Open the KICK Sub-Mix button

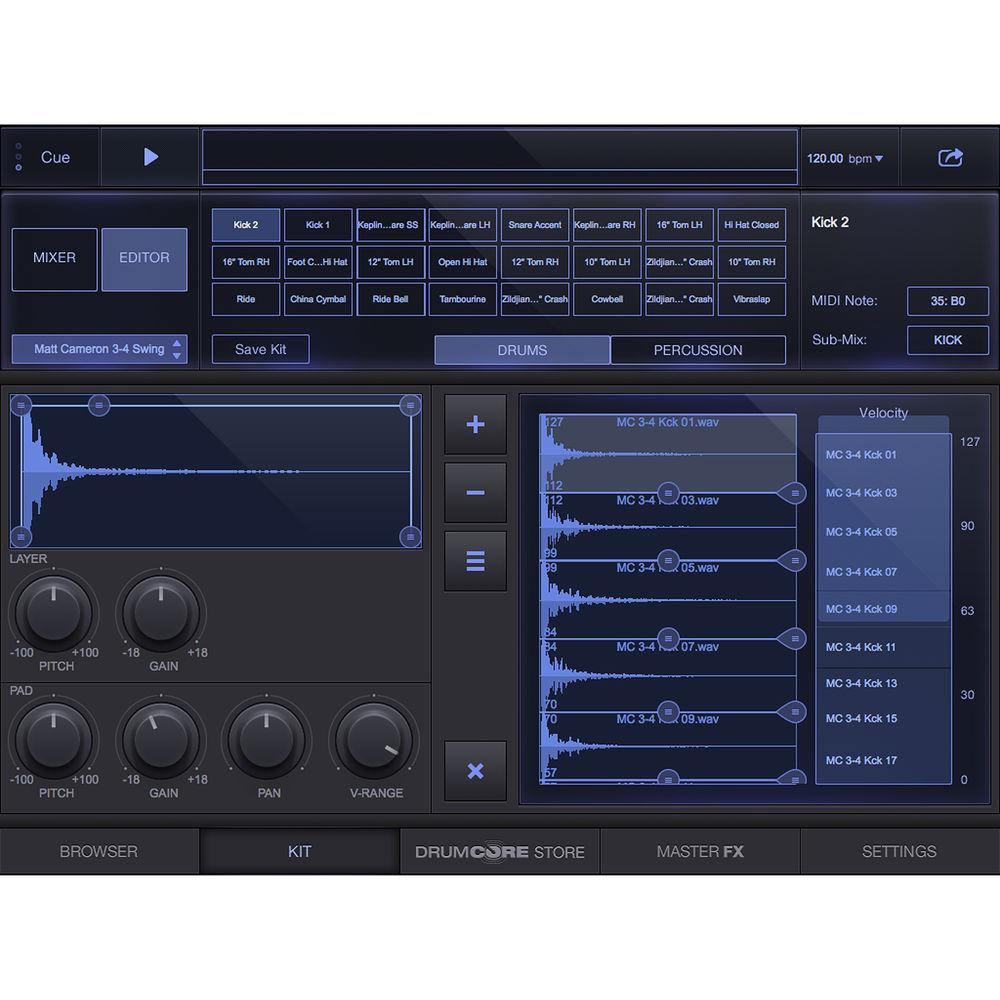947,340
